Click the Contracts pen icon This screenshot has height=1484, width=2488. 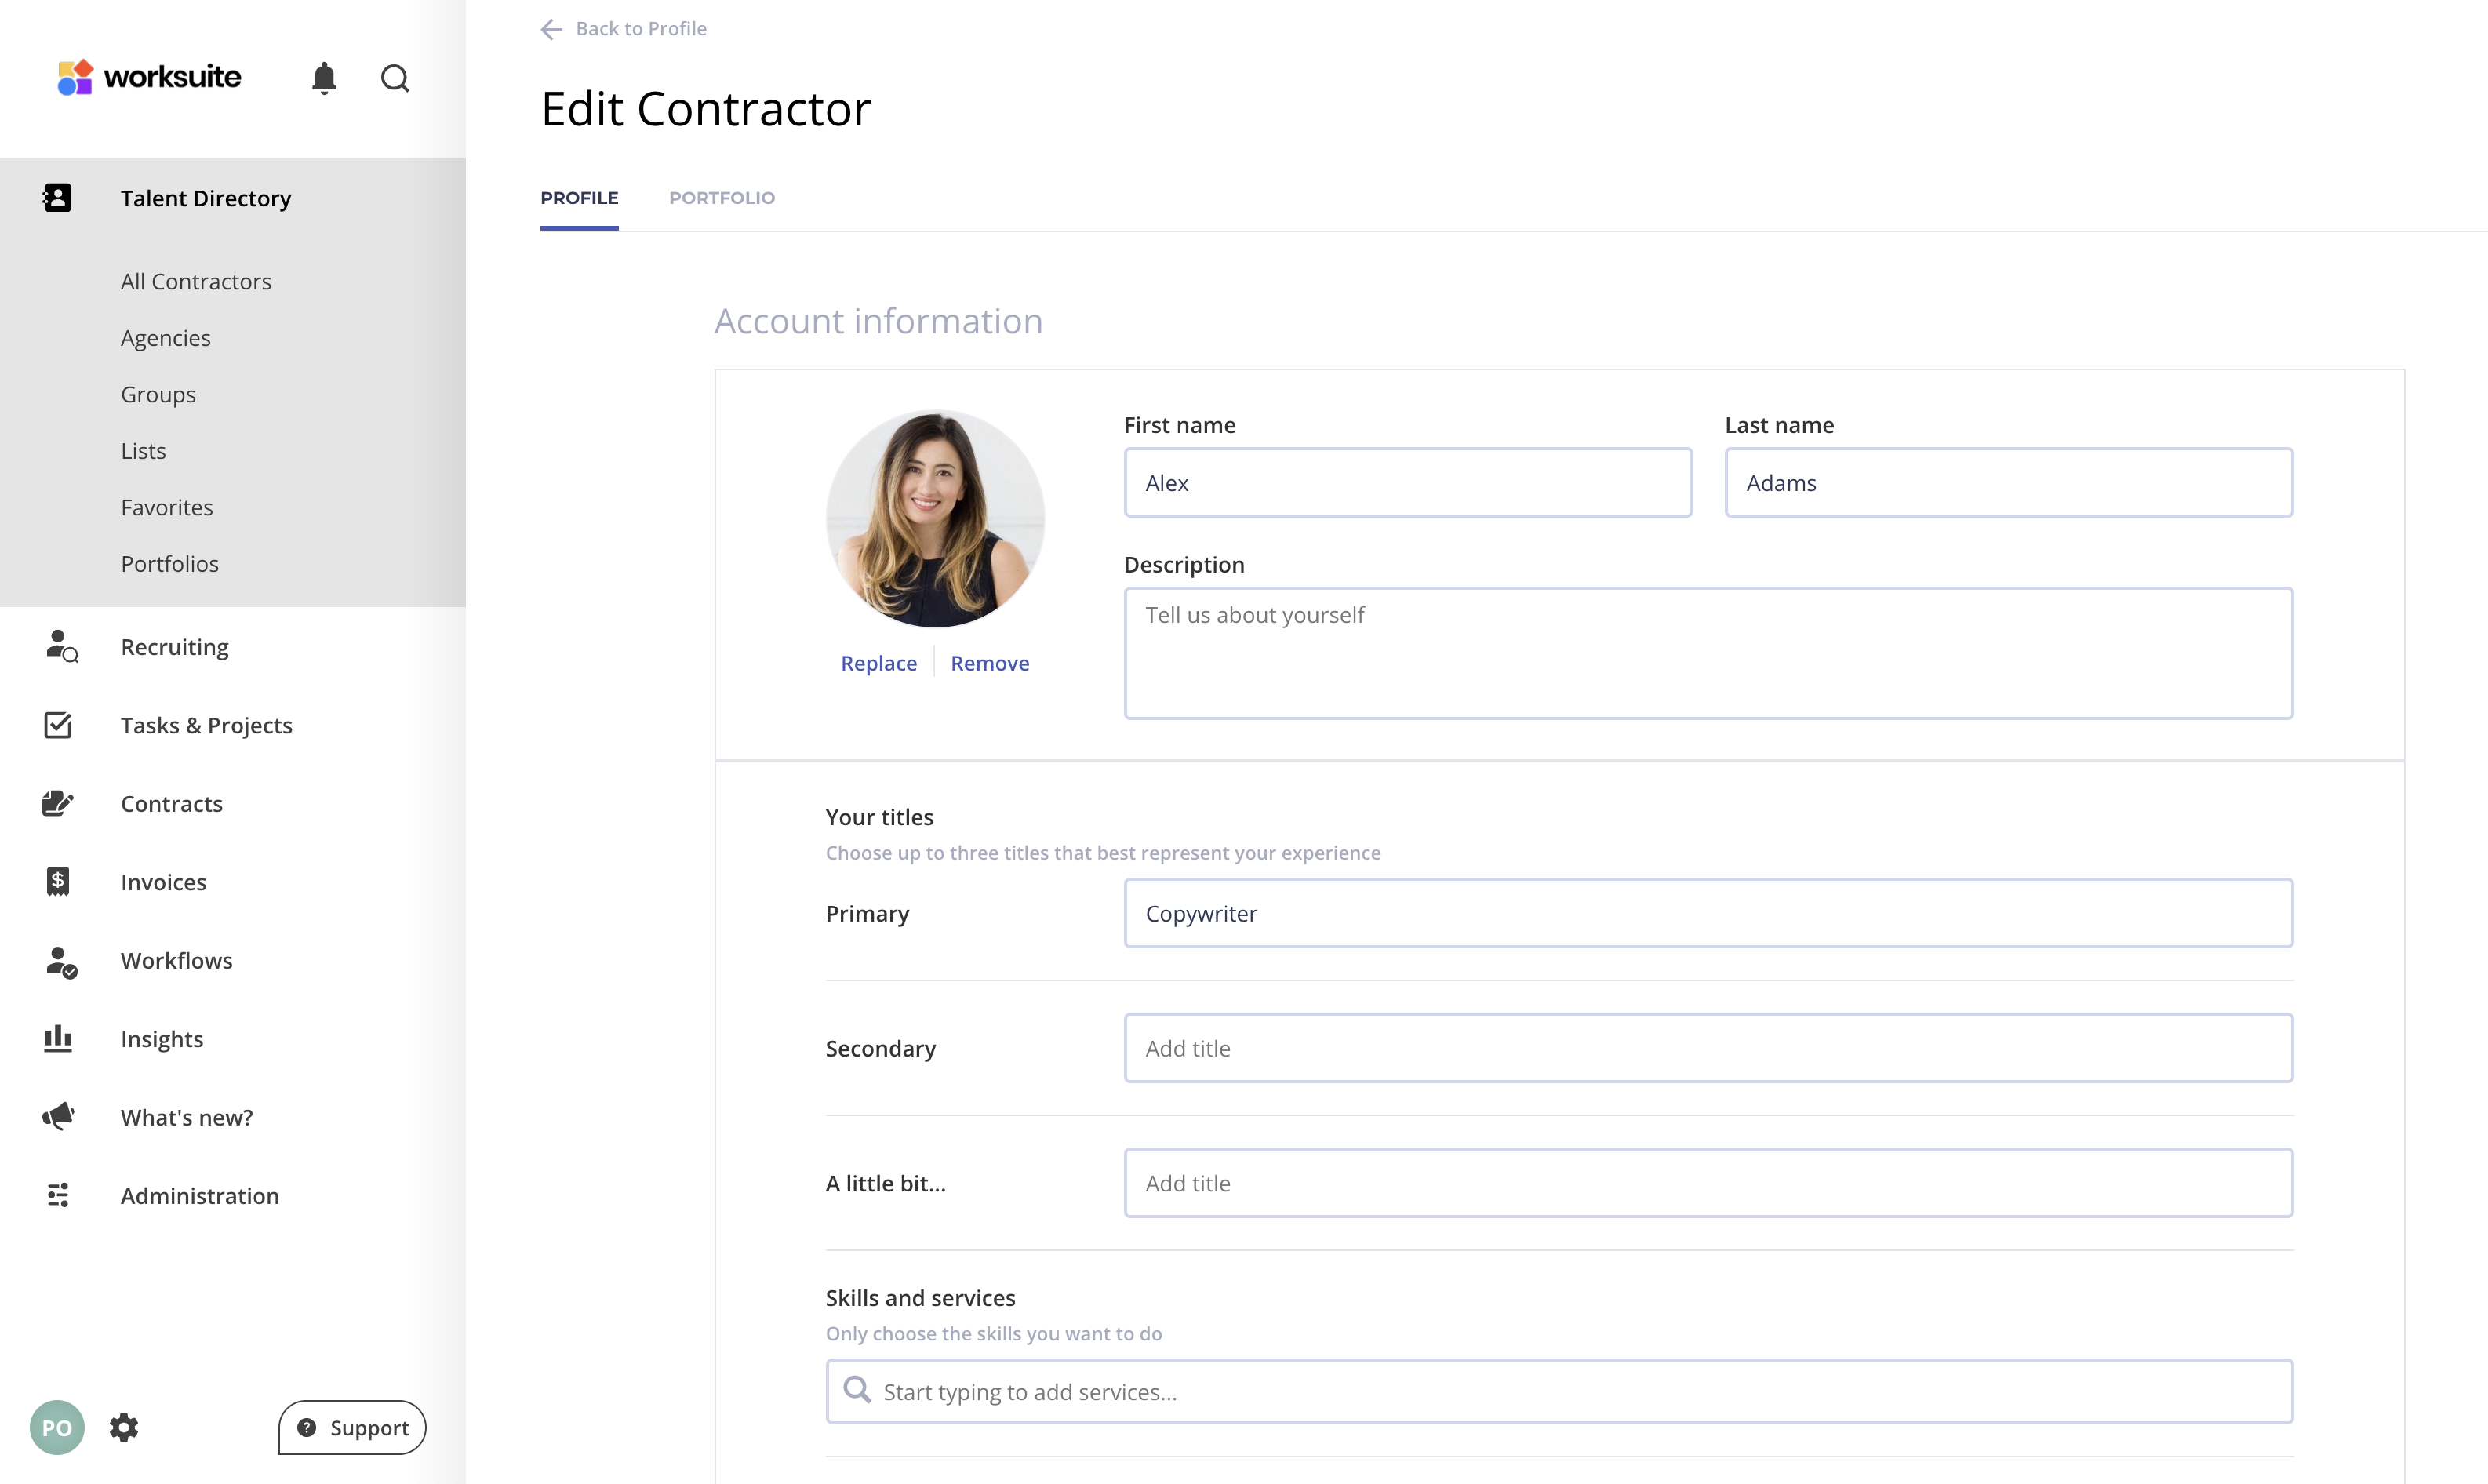(58, 803)
